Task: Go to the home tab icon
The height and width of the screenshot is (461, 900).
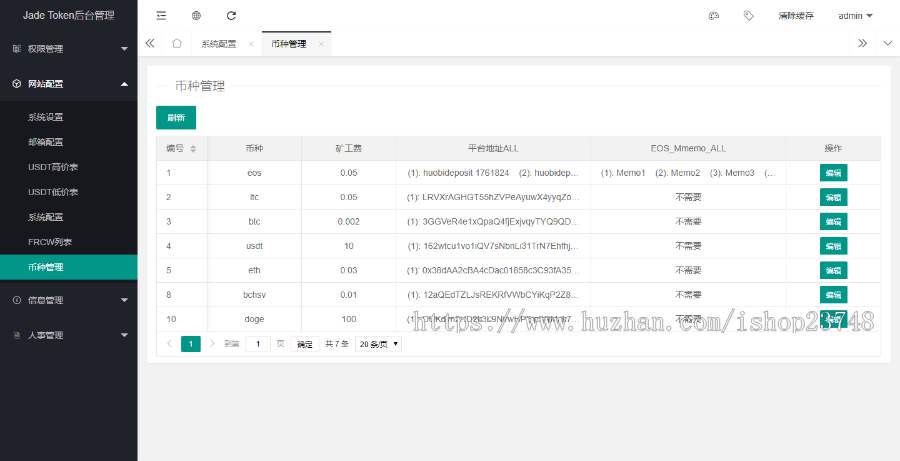Action: [177, 44]
